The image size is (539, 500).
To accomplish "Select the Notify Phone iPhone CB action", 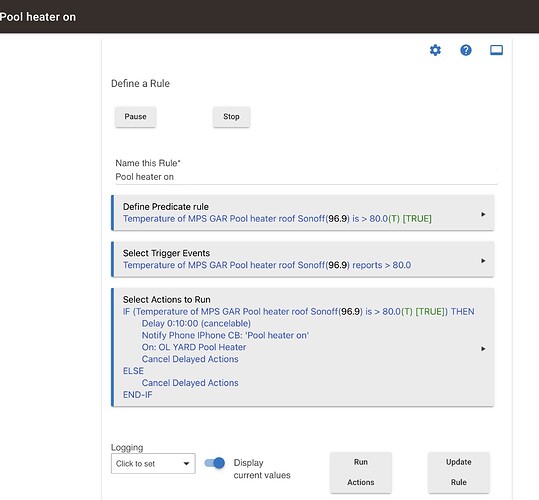I will click(225, 335).
